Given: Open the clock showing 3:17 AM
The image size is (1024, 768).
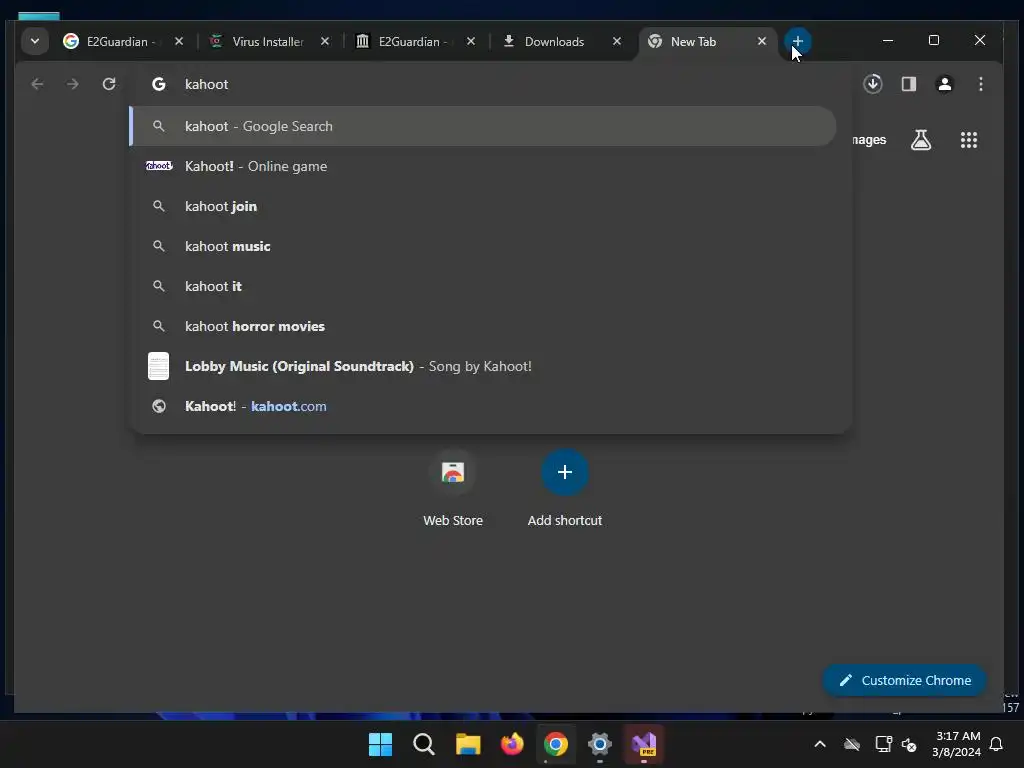Looking at the screenshot, I should pos(957,744).
